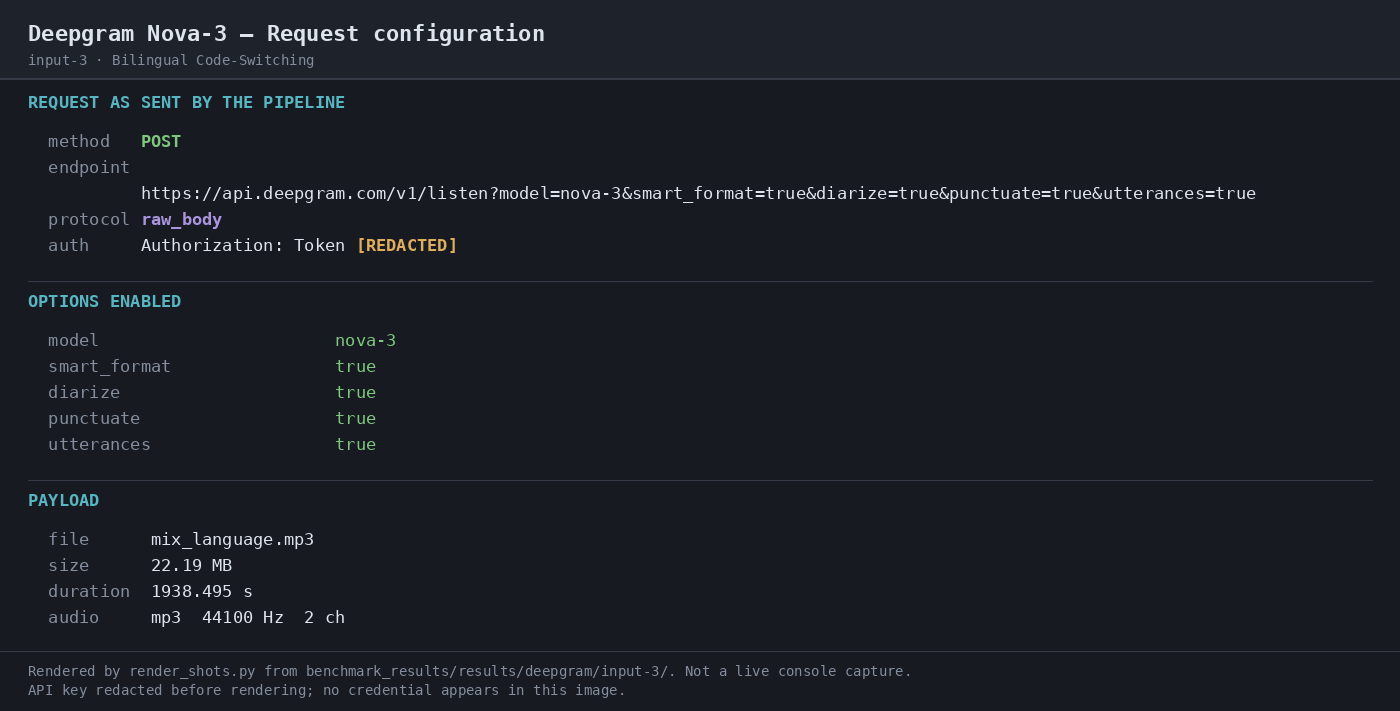Click the 'PAYLOAD' heading
This screenshot has width=1400, height=711.
point(63,501)
